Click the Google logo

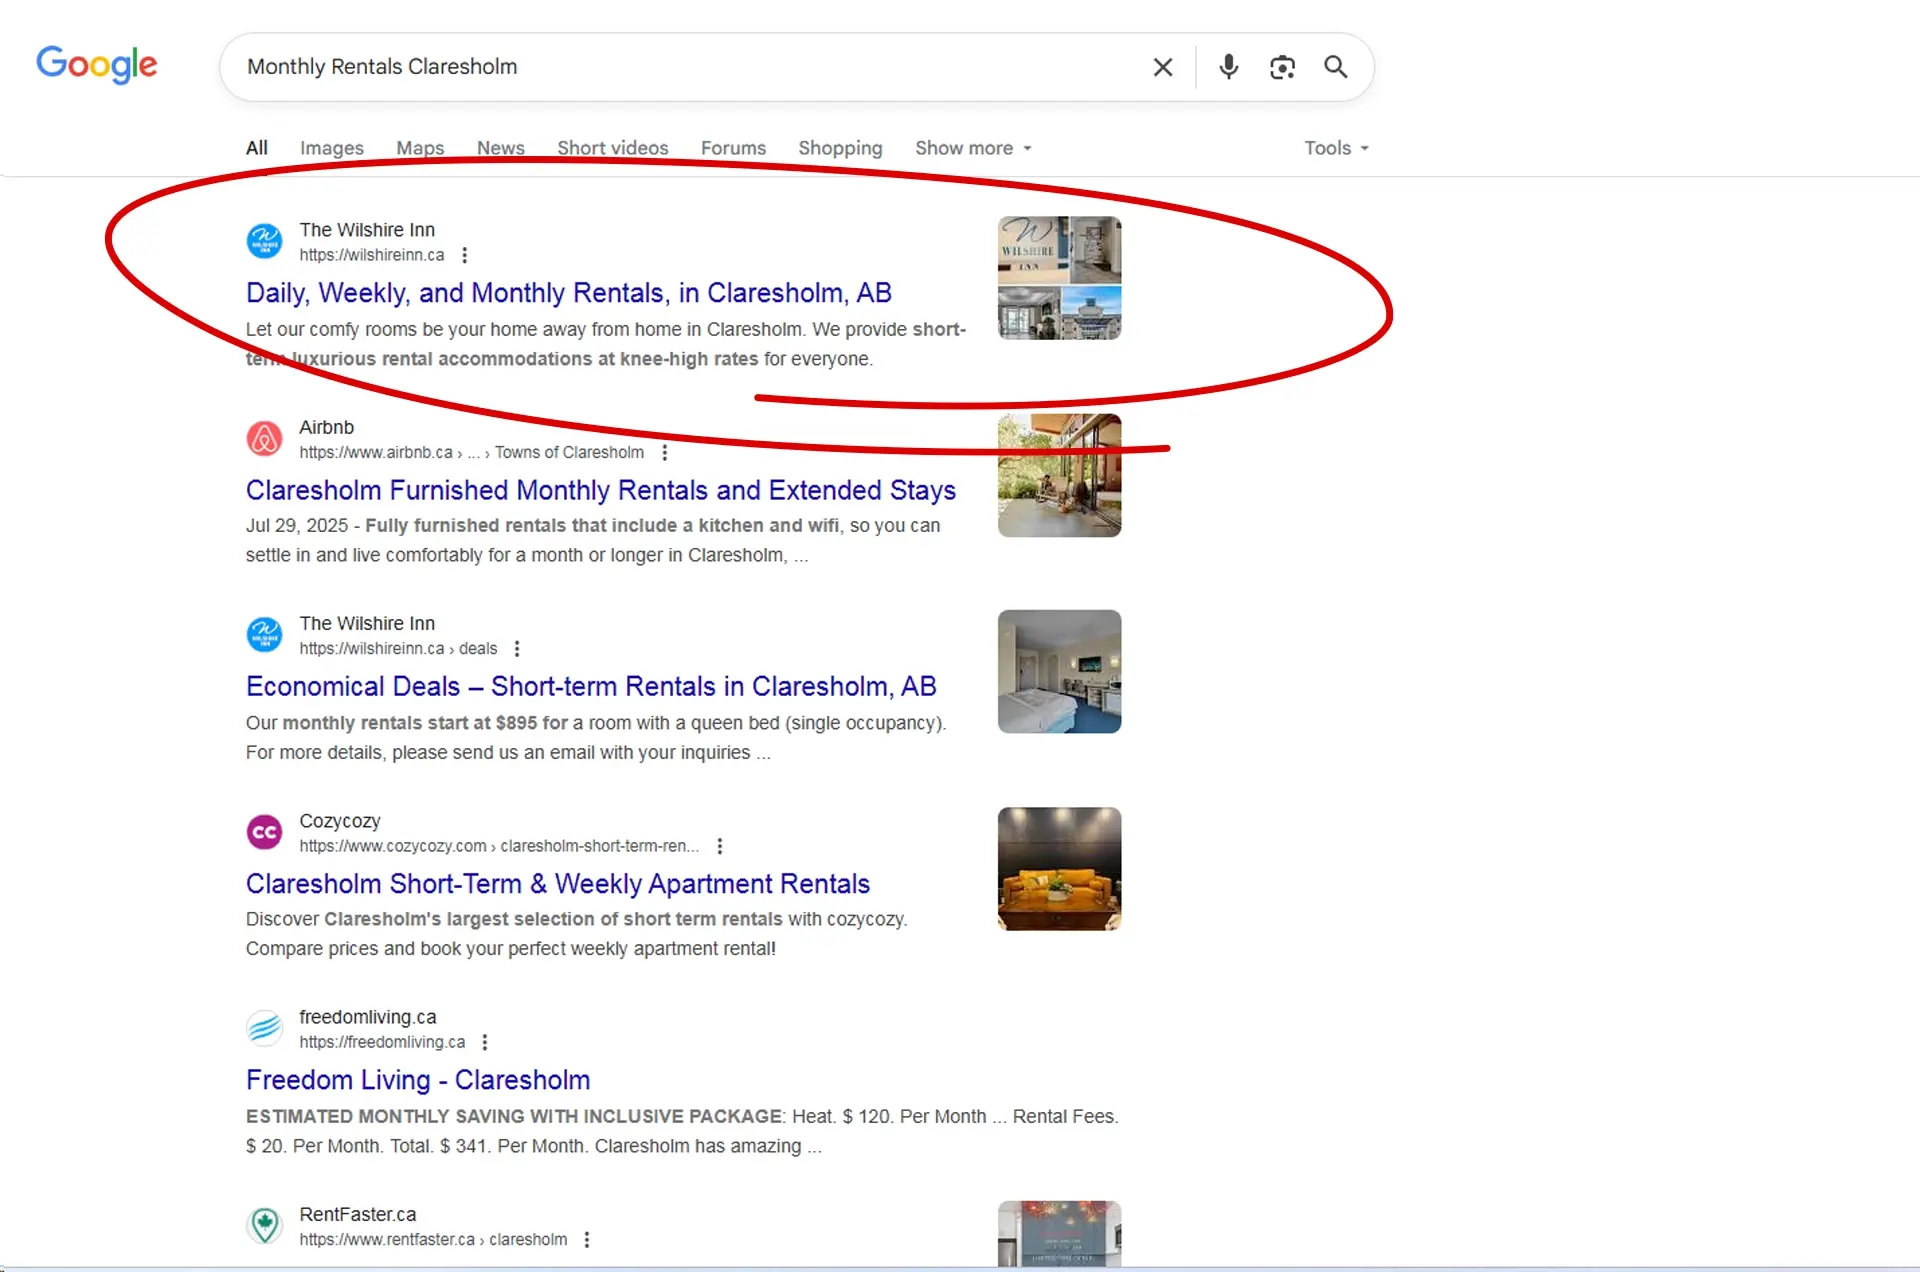tap(97, 65)
